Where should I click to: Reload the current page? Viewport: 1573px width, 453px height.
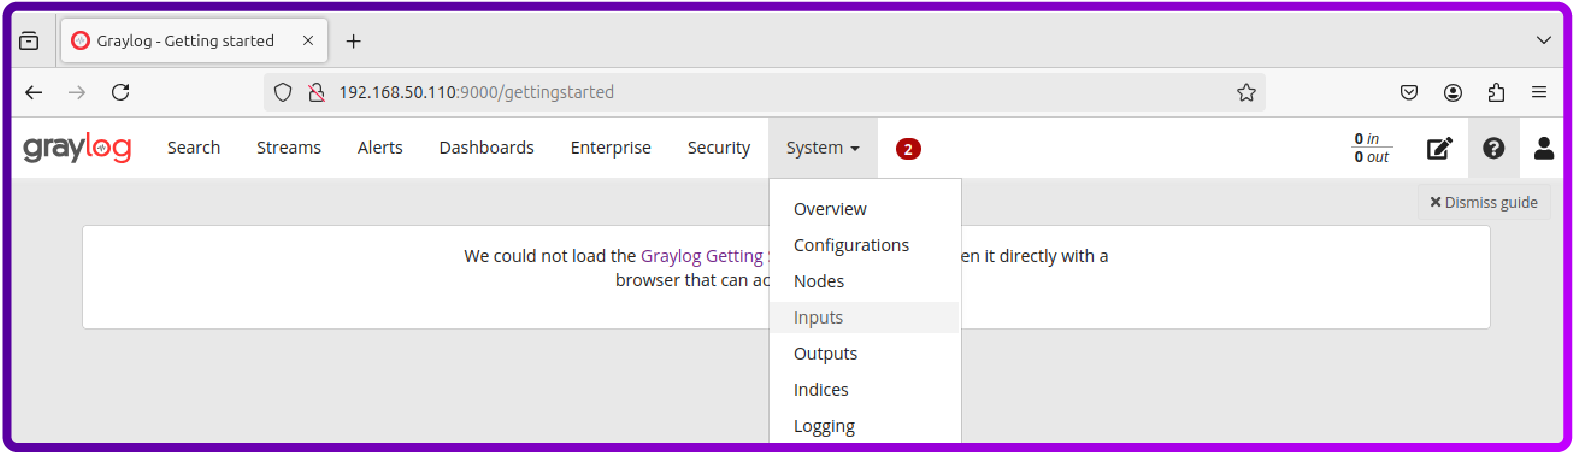(121, 92)
